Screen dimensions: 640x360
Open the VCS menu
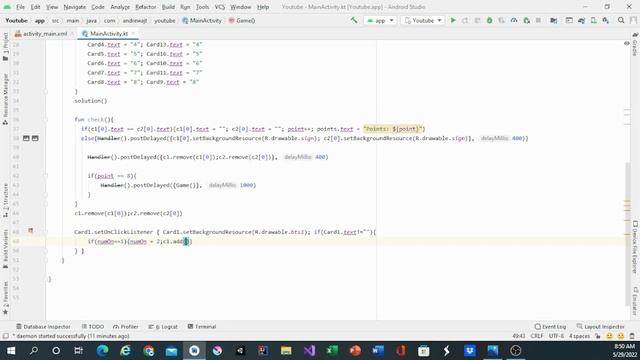pyautogui.click(x=220, y=7)
